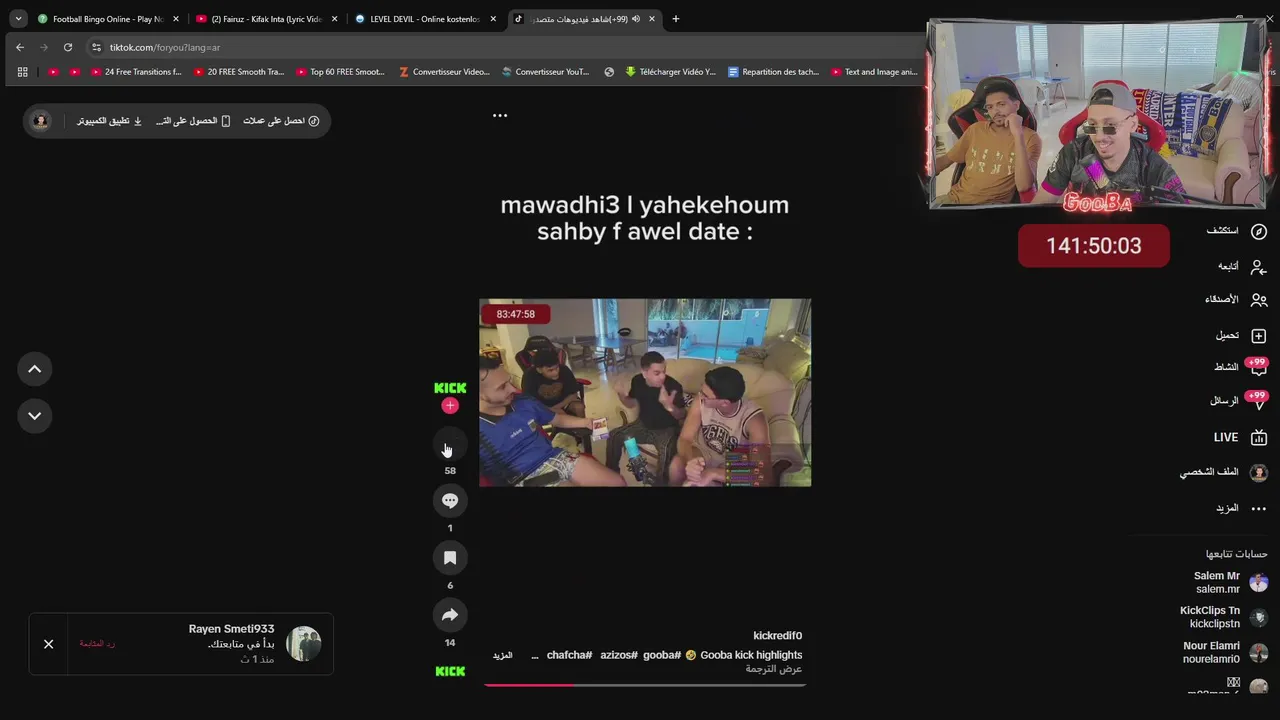Click the profile avatar in top-left pill
Image resolution: width=1280 pixels, height=720 pixels.
(40, 121)
